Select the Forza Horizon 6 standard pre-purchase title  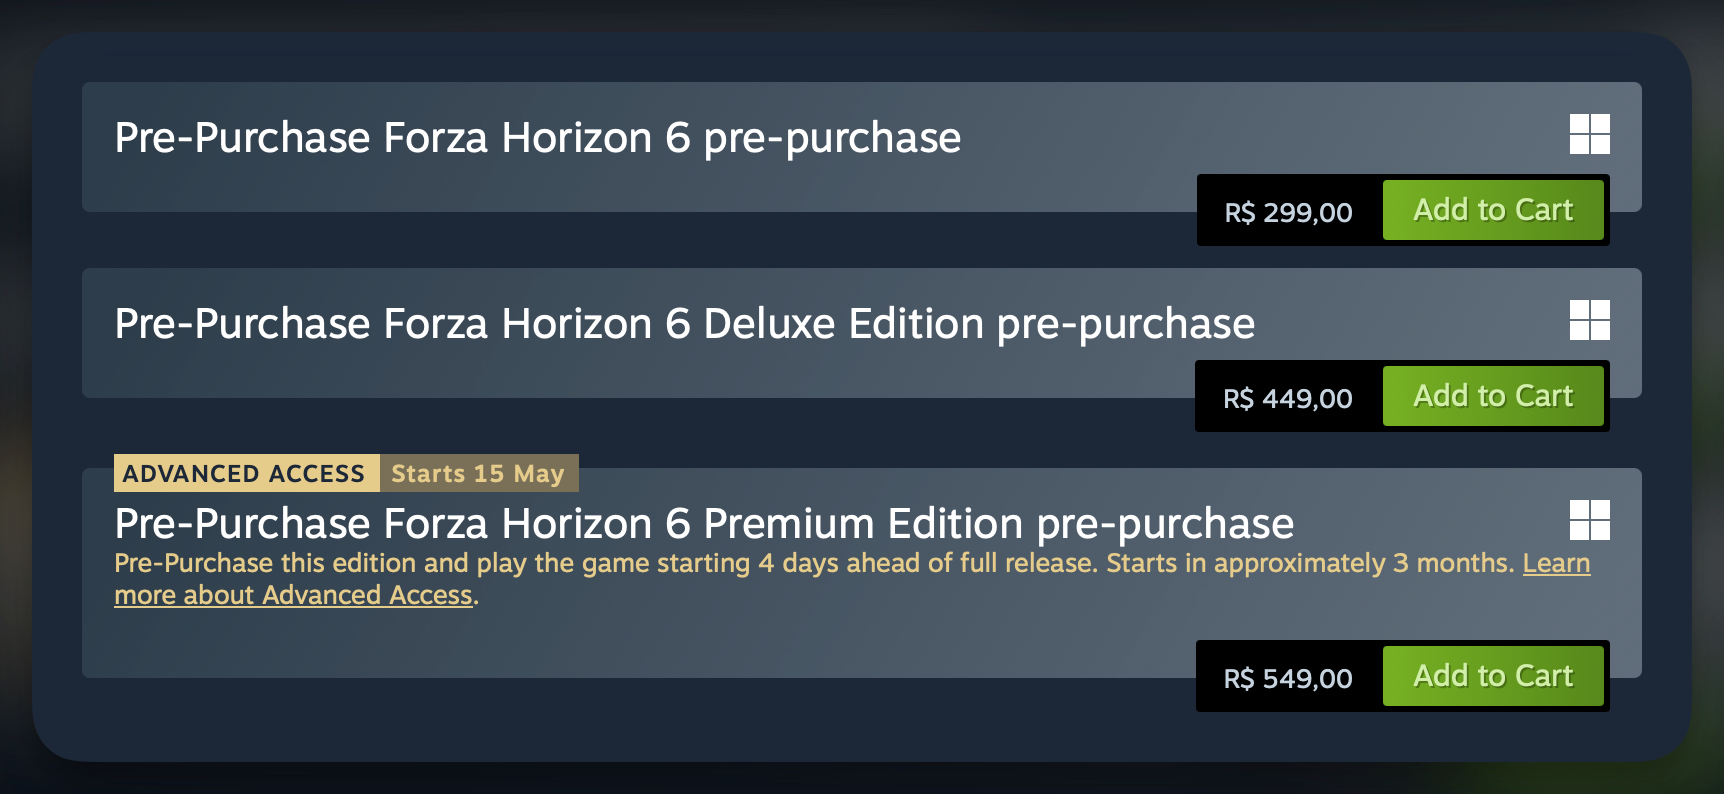click(x=537, y=138)
